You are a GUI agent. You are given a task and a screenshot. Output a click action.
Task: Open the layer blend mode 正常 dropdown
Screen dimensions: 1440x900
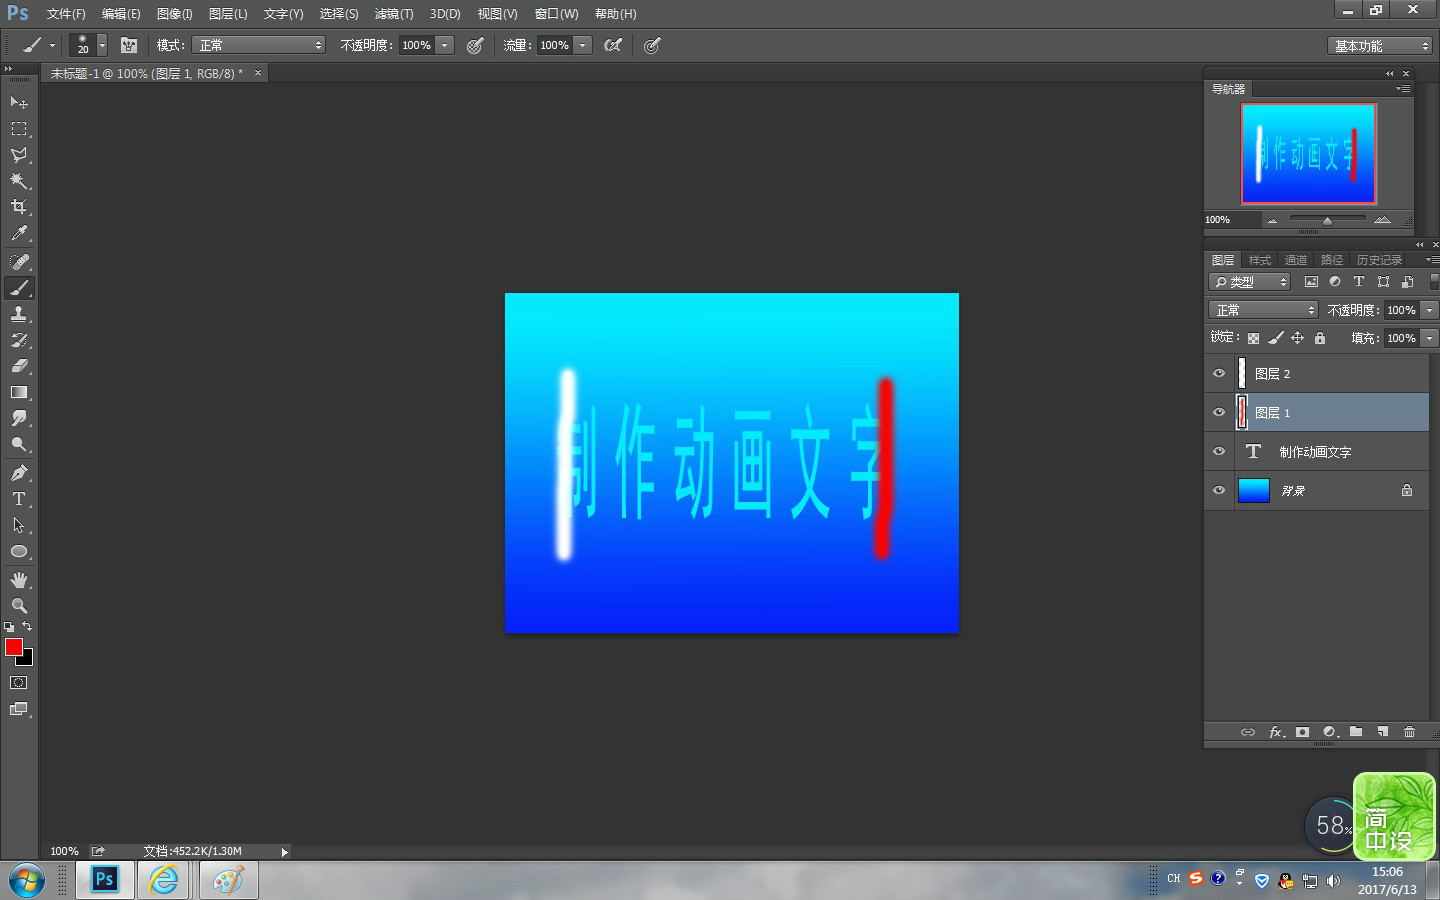pos(1264,310)
